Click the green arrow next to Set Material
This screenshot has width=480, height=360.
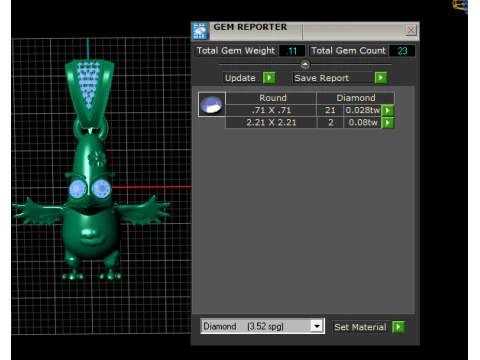coord(398,327)
